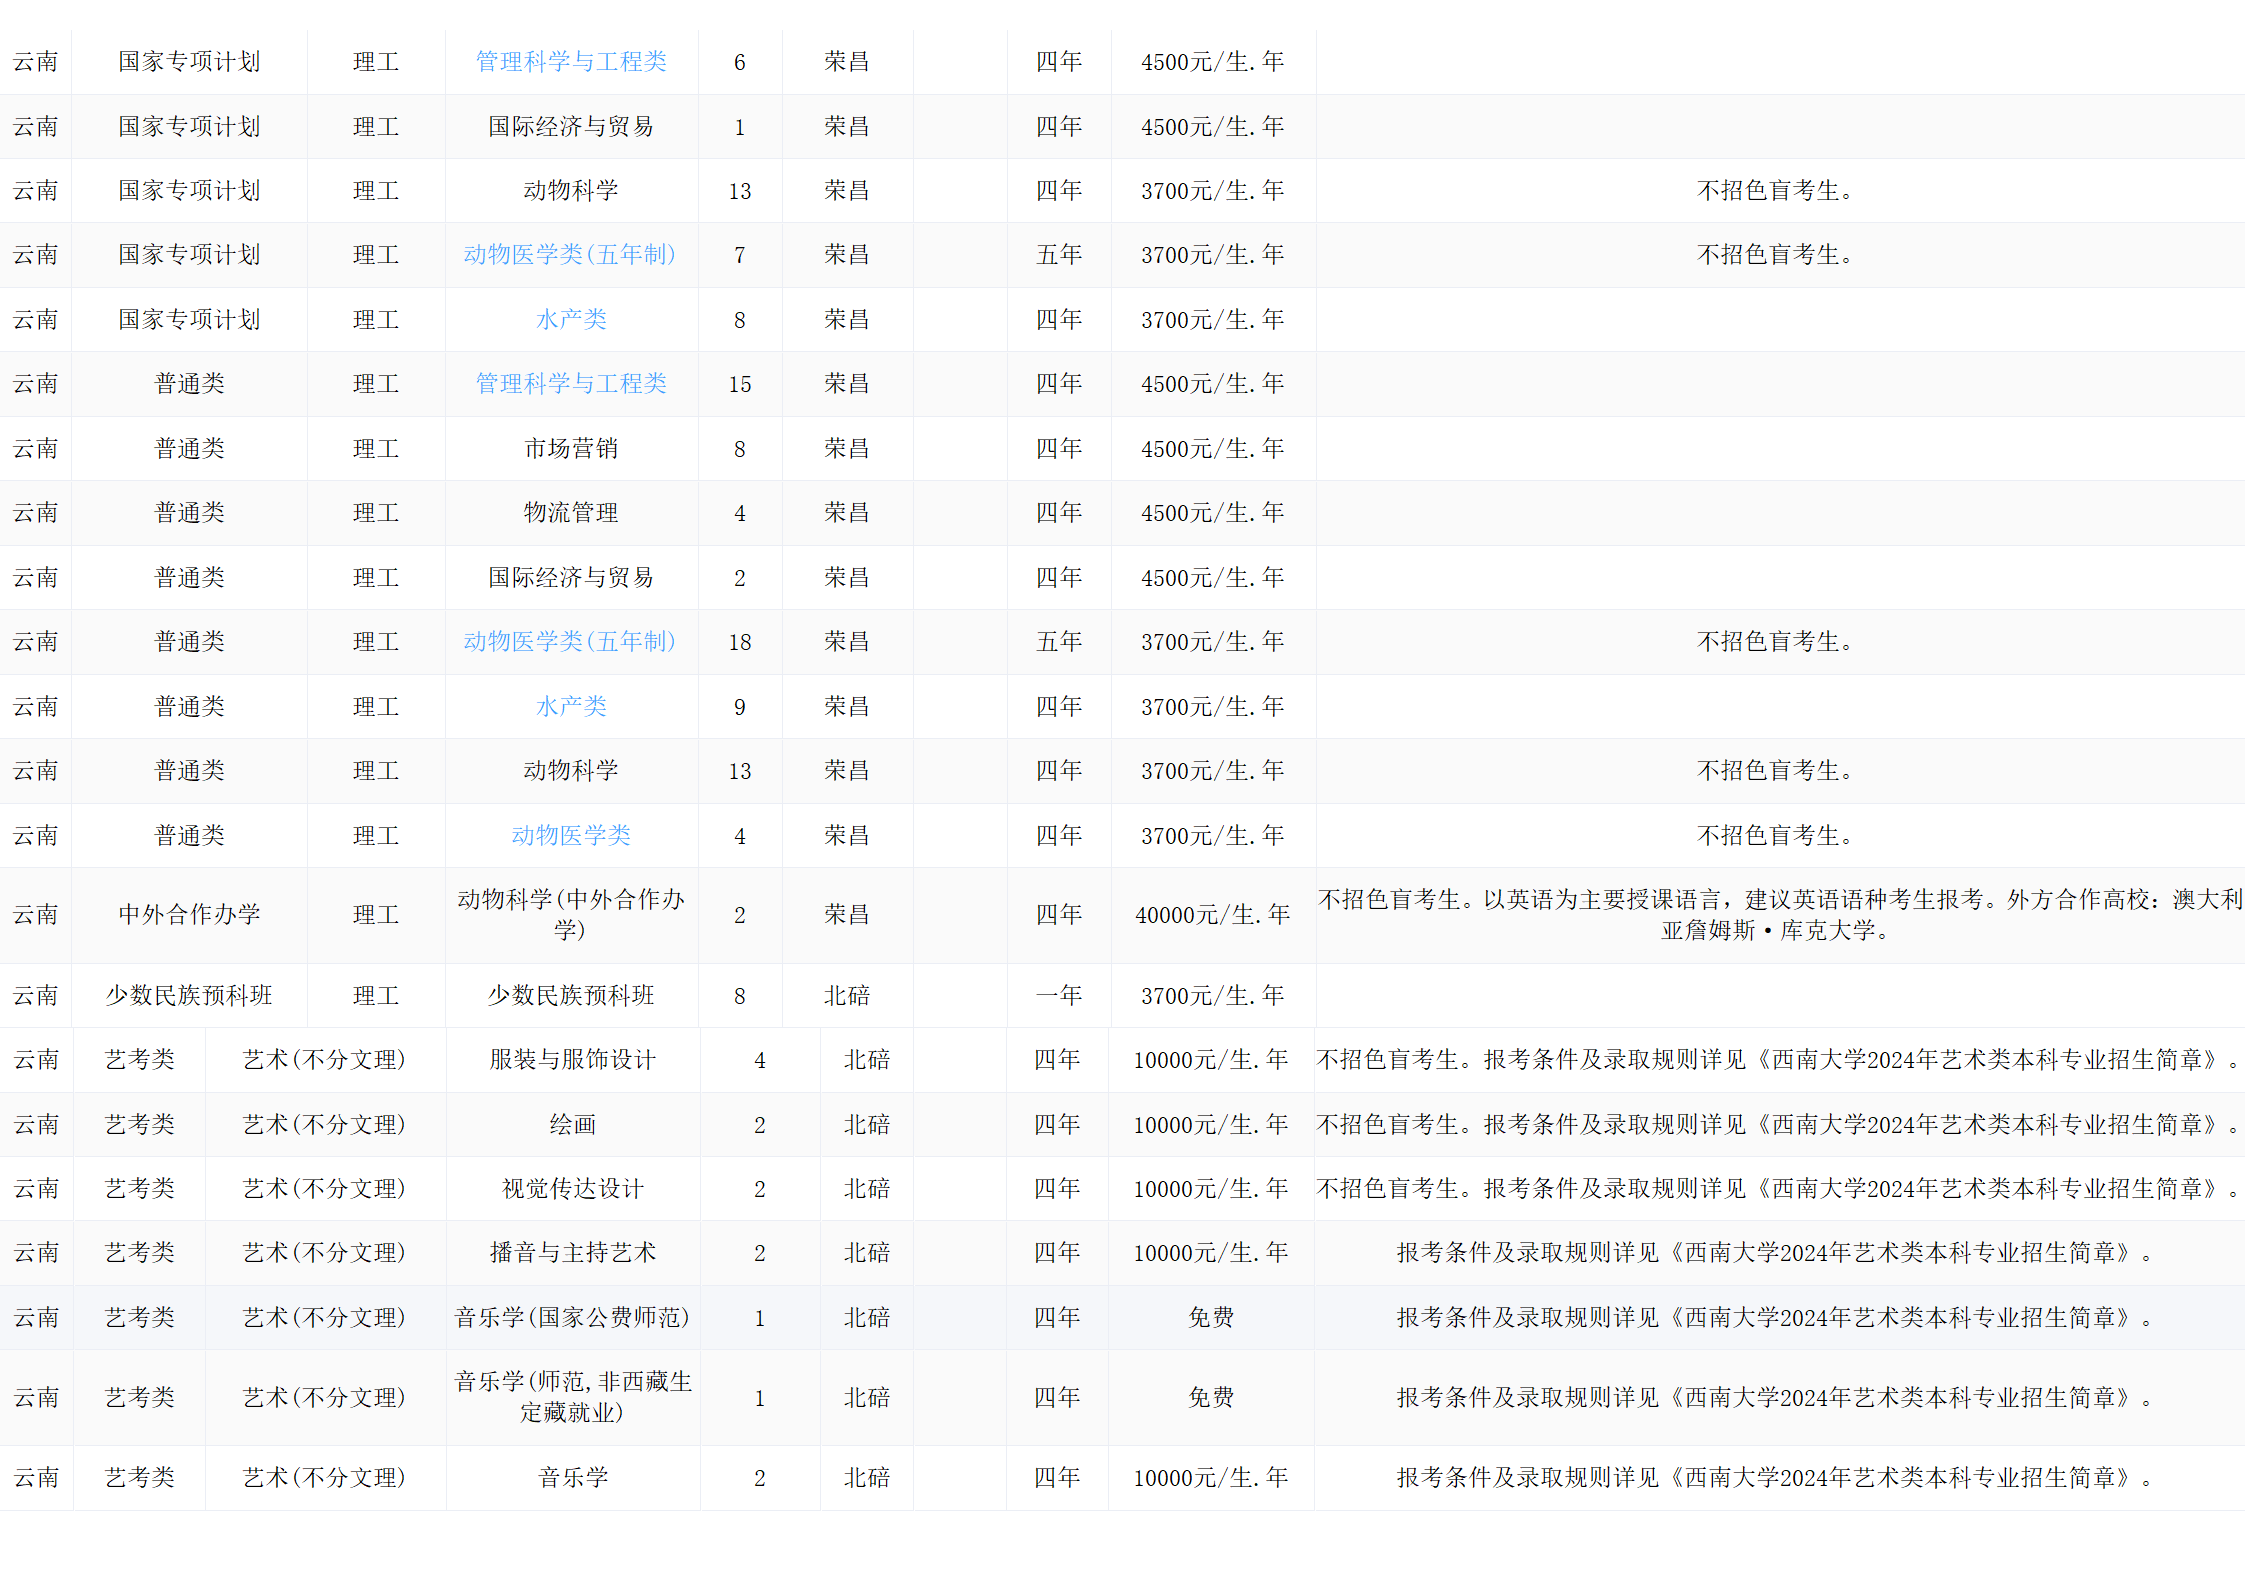This screenshot has width=2245, height=1587.
Task: Click the 绘画 major cell
Action: (572, 1125)
